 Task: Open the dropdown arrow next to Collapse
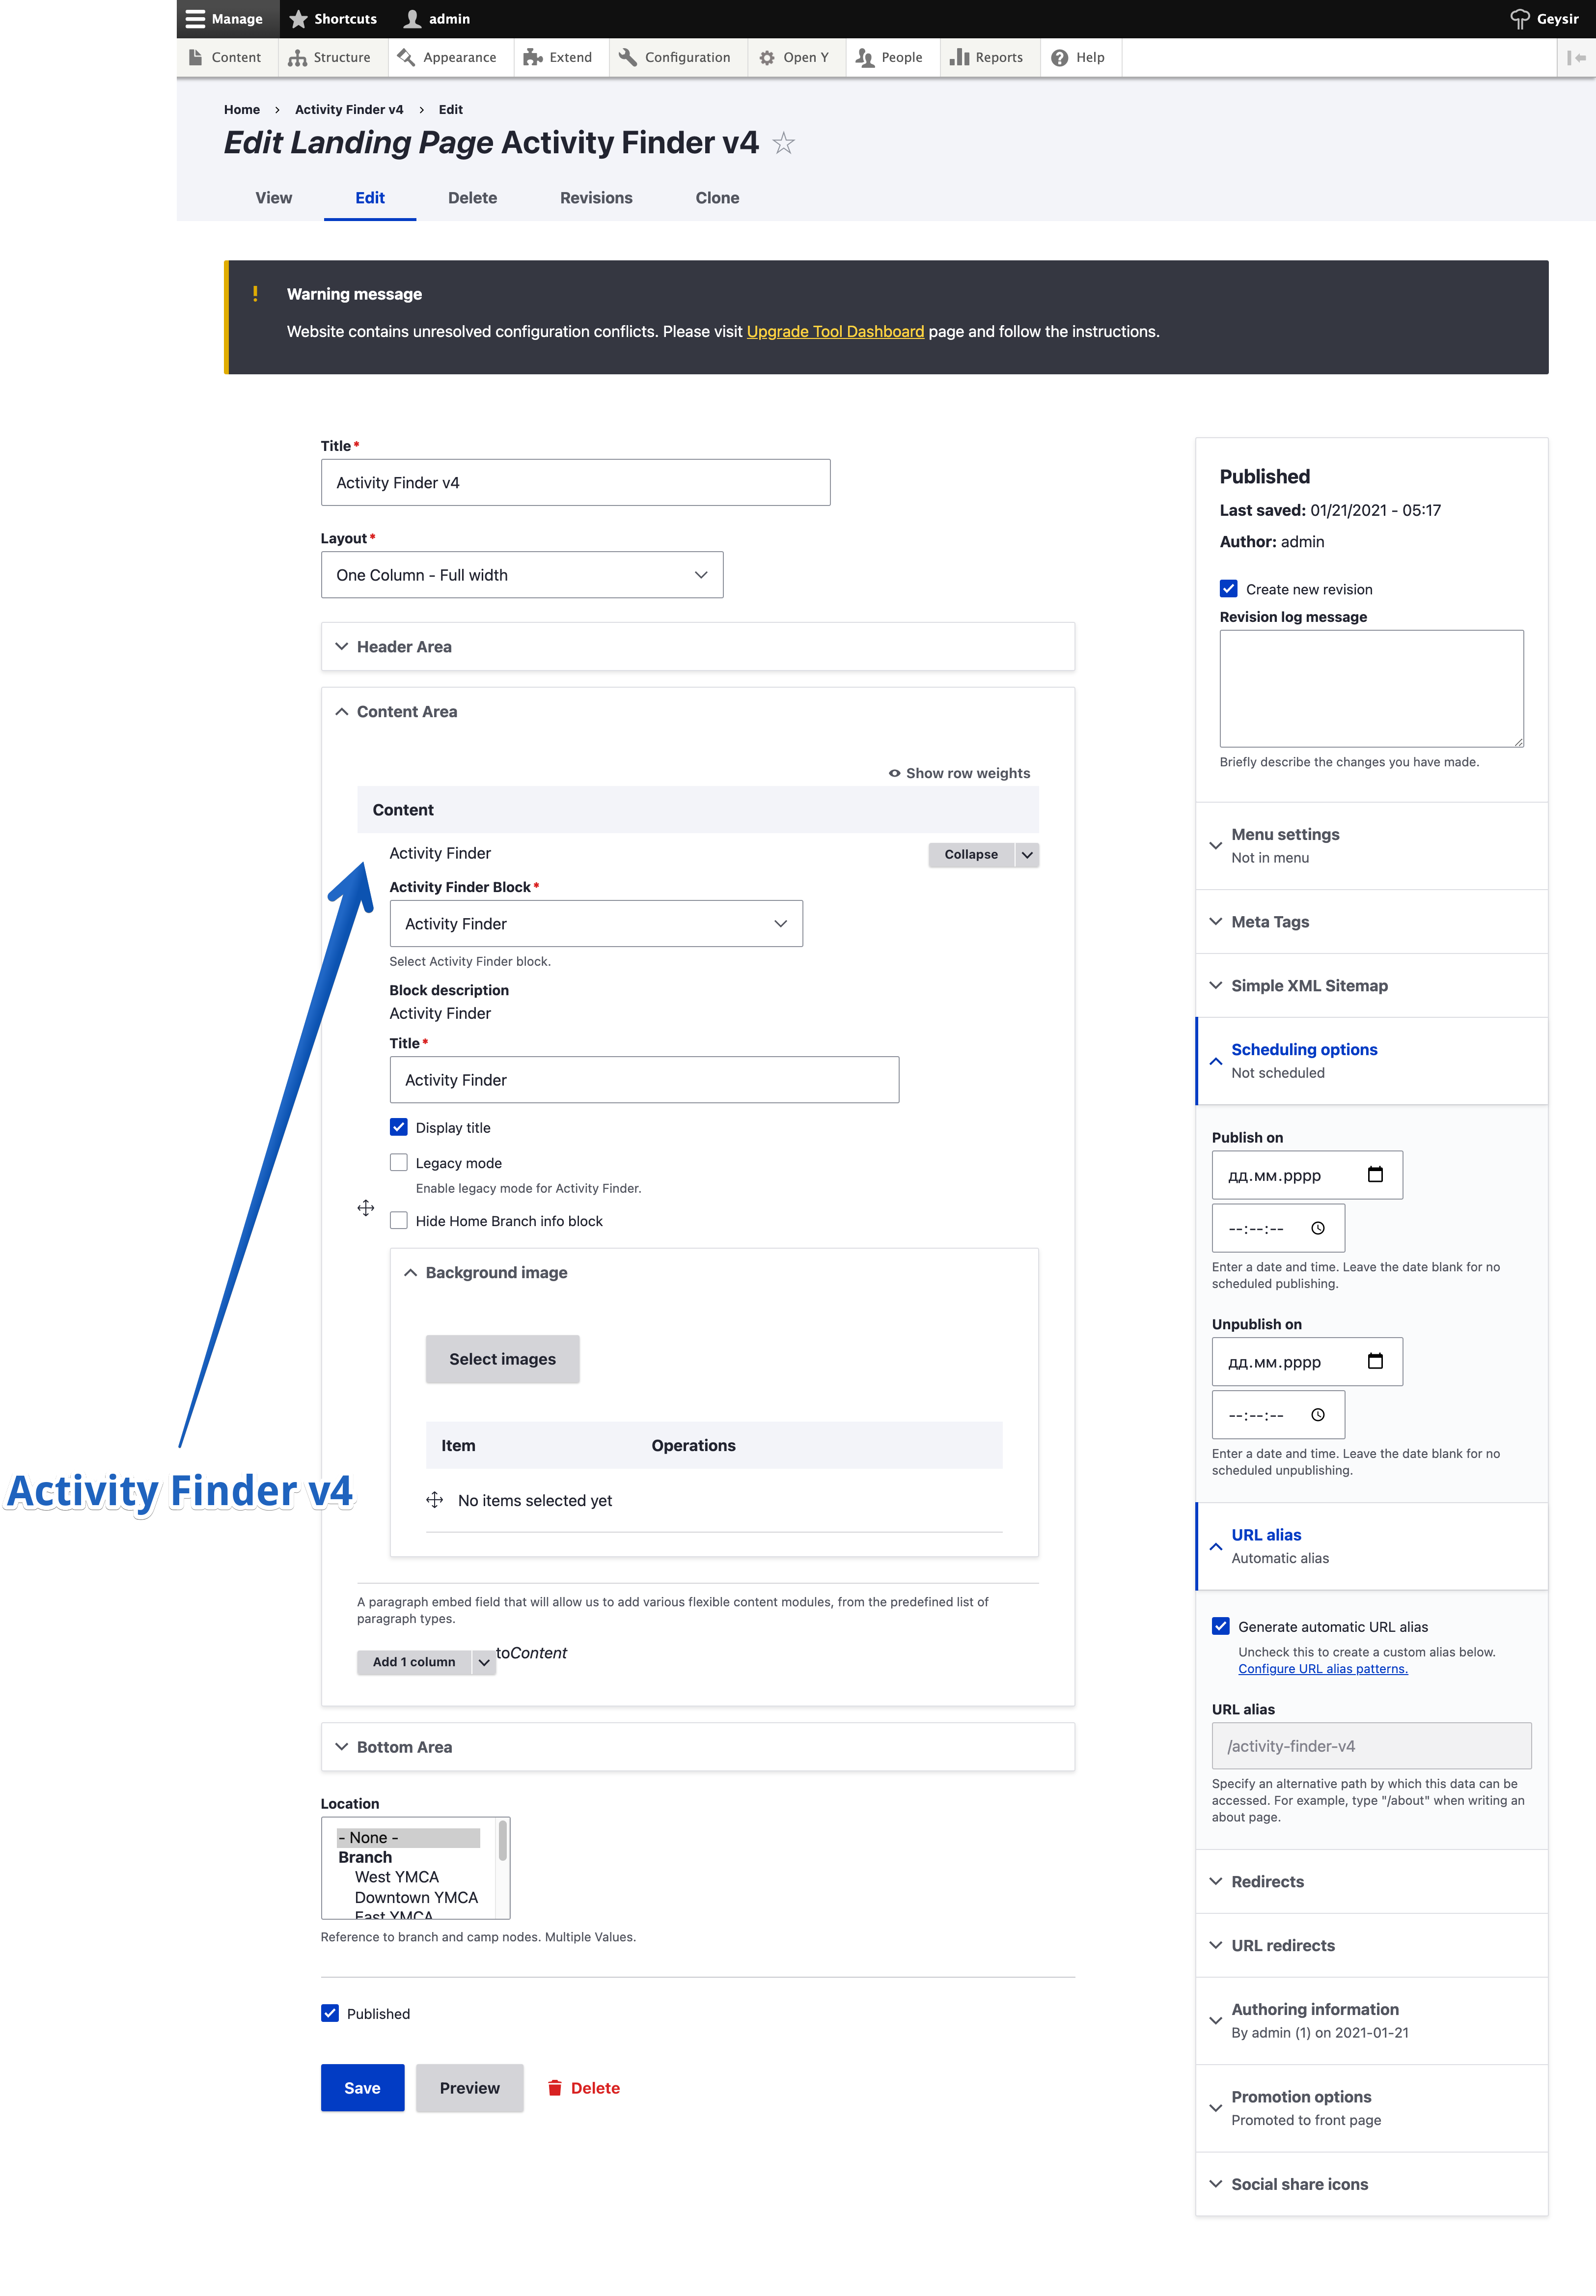tap(1027, 855)
